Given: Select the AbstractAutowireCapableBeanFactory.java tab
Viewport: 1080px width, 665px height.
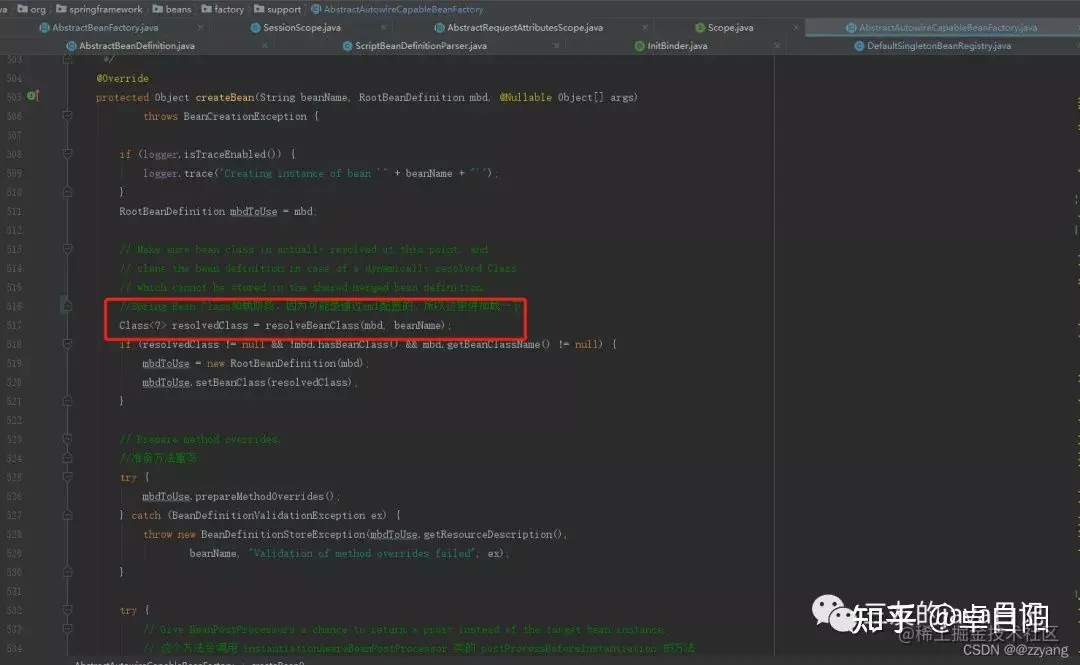Looking at the screenshot, I should (948, 28).
